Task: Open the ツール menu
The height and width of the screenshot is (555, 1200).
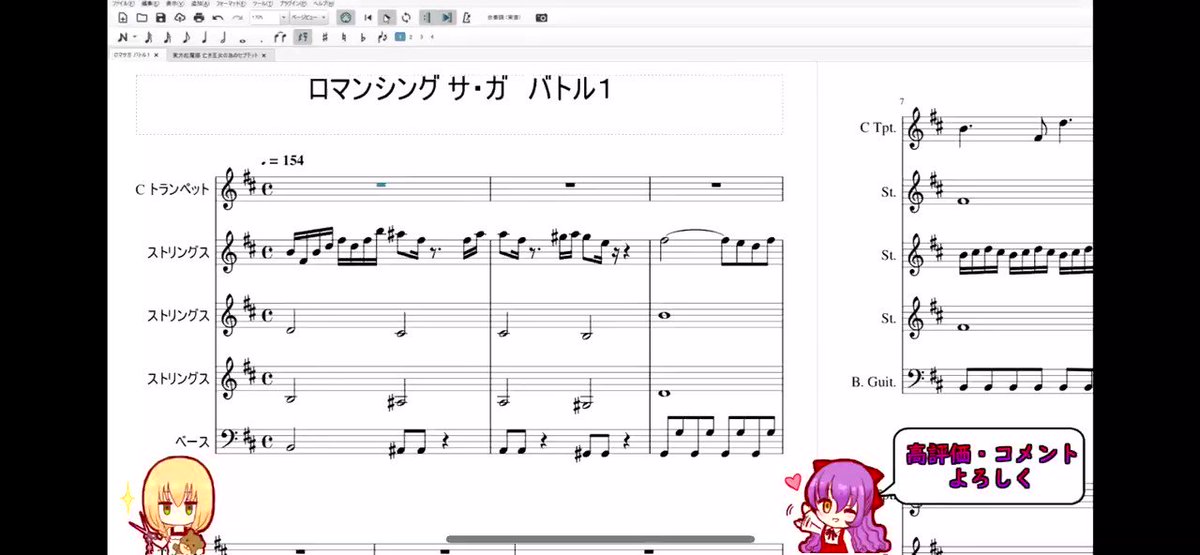Action: click(262, 4)
